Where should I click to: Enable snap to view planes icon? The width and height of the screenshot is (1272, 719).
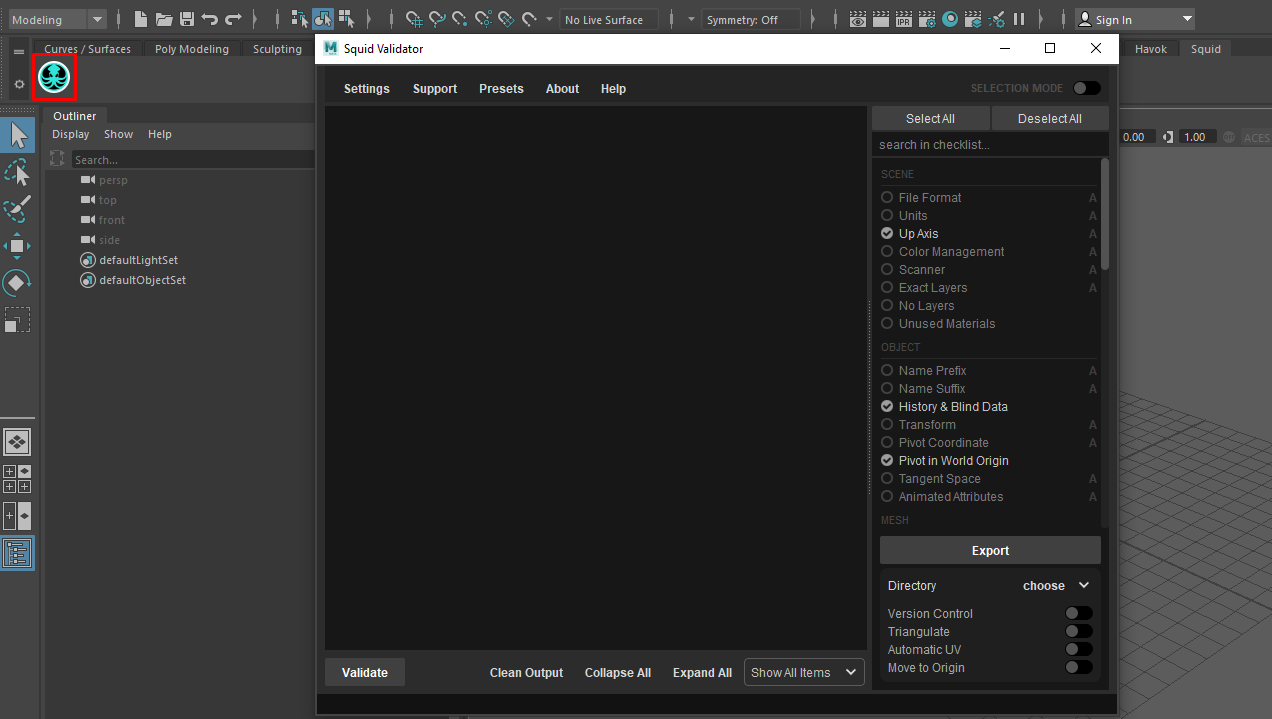pos(506,19)
